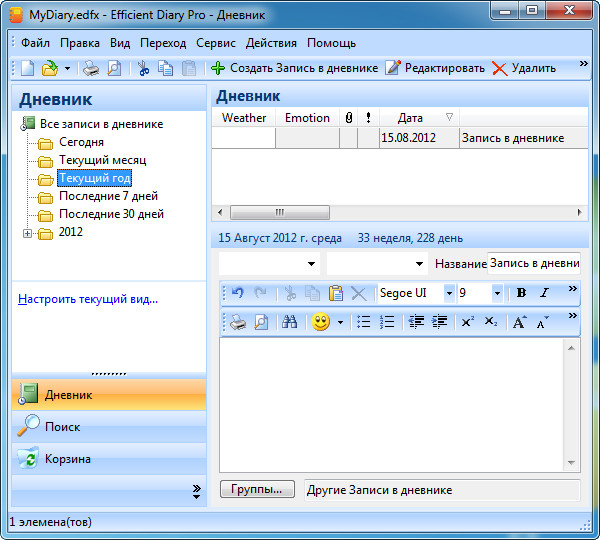Viewport: 600px width, 540px height.
Task: Toggle italic text formatting
Action: (x=544, y=293)
